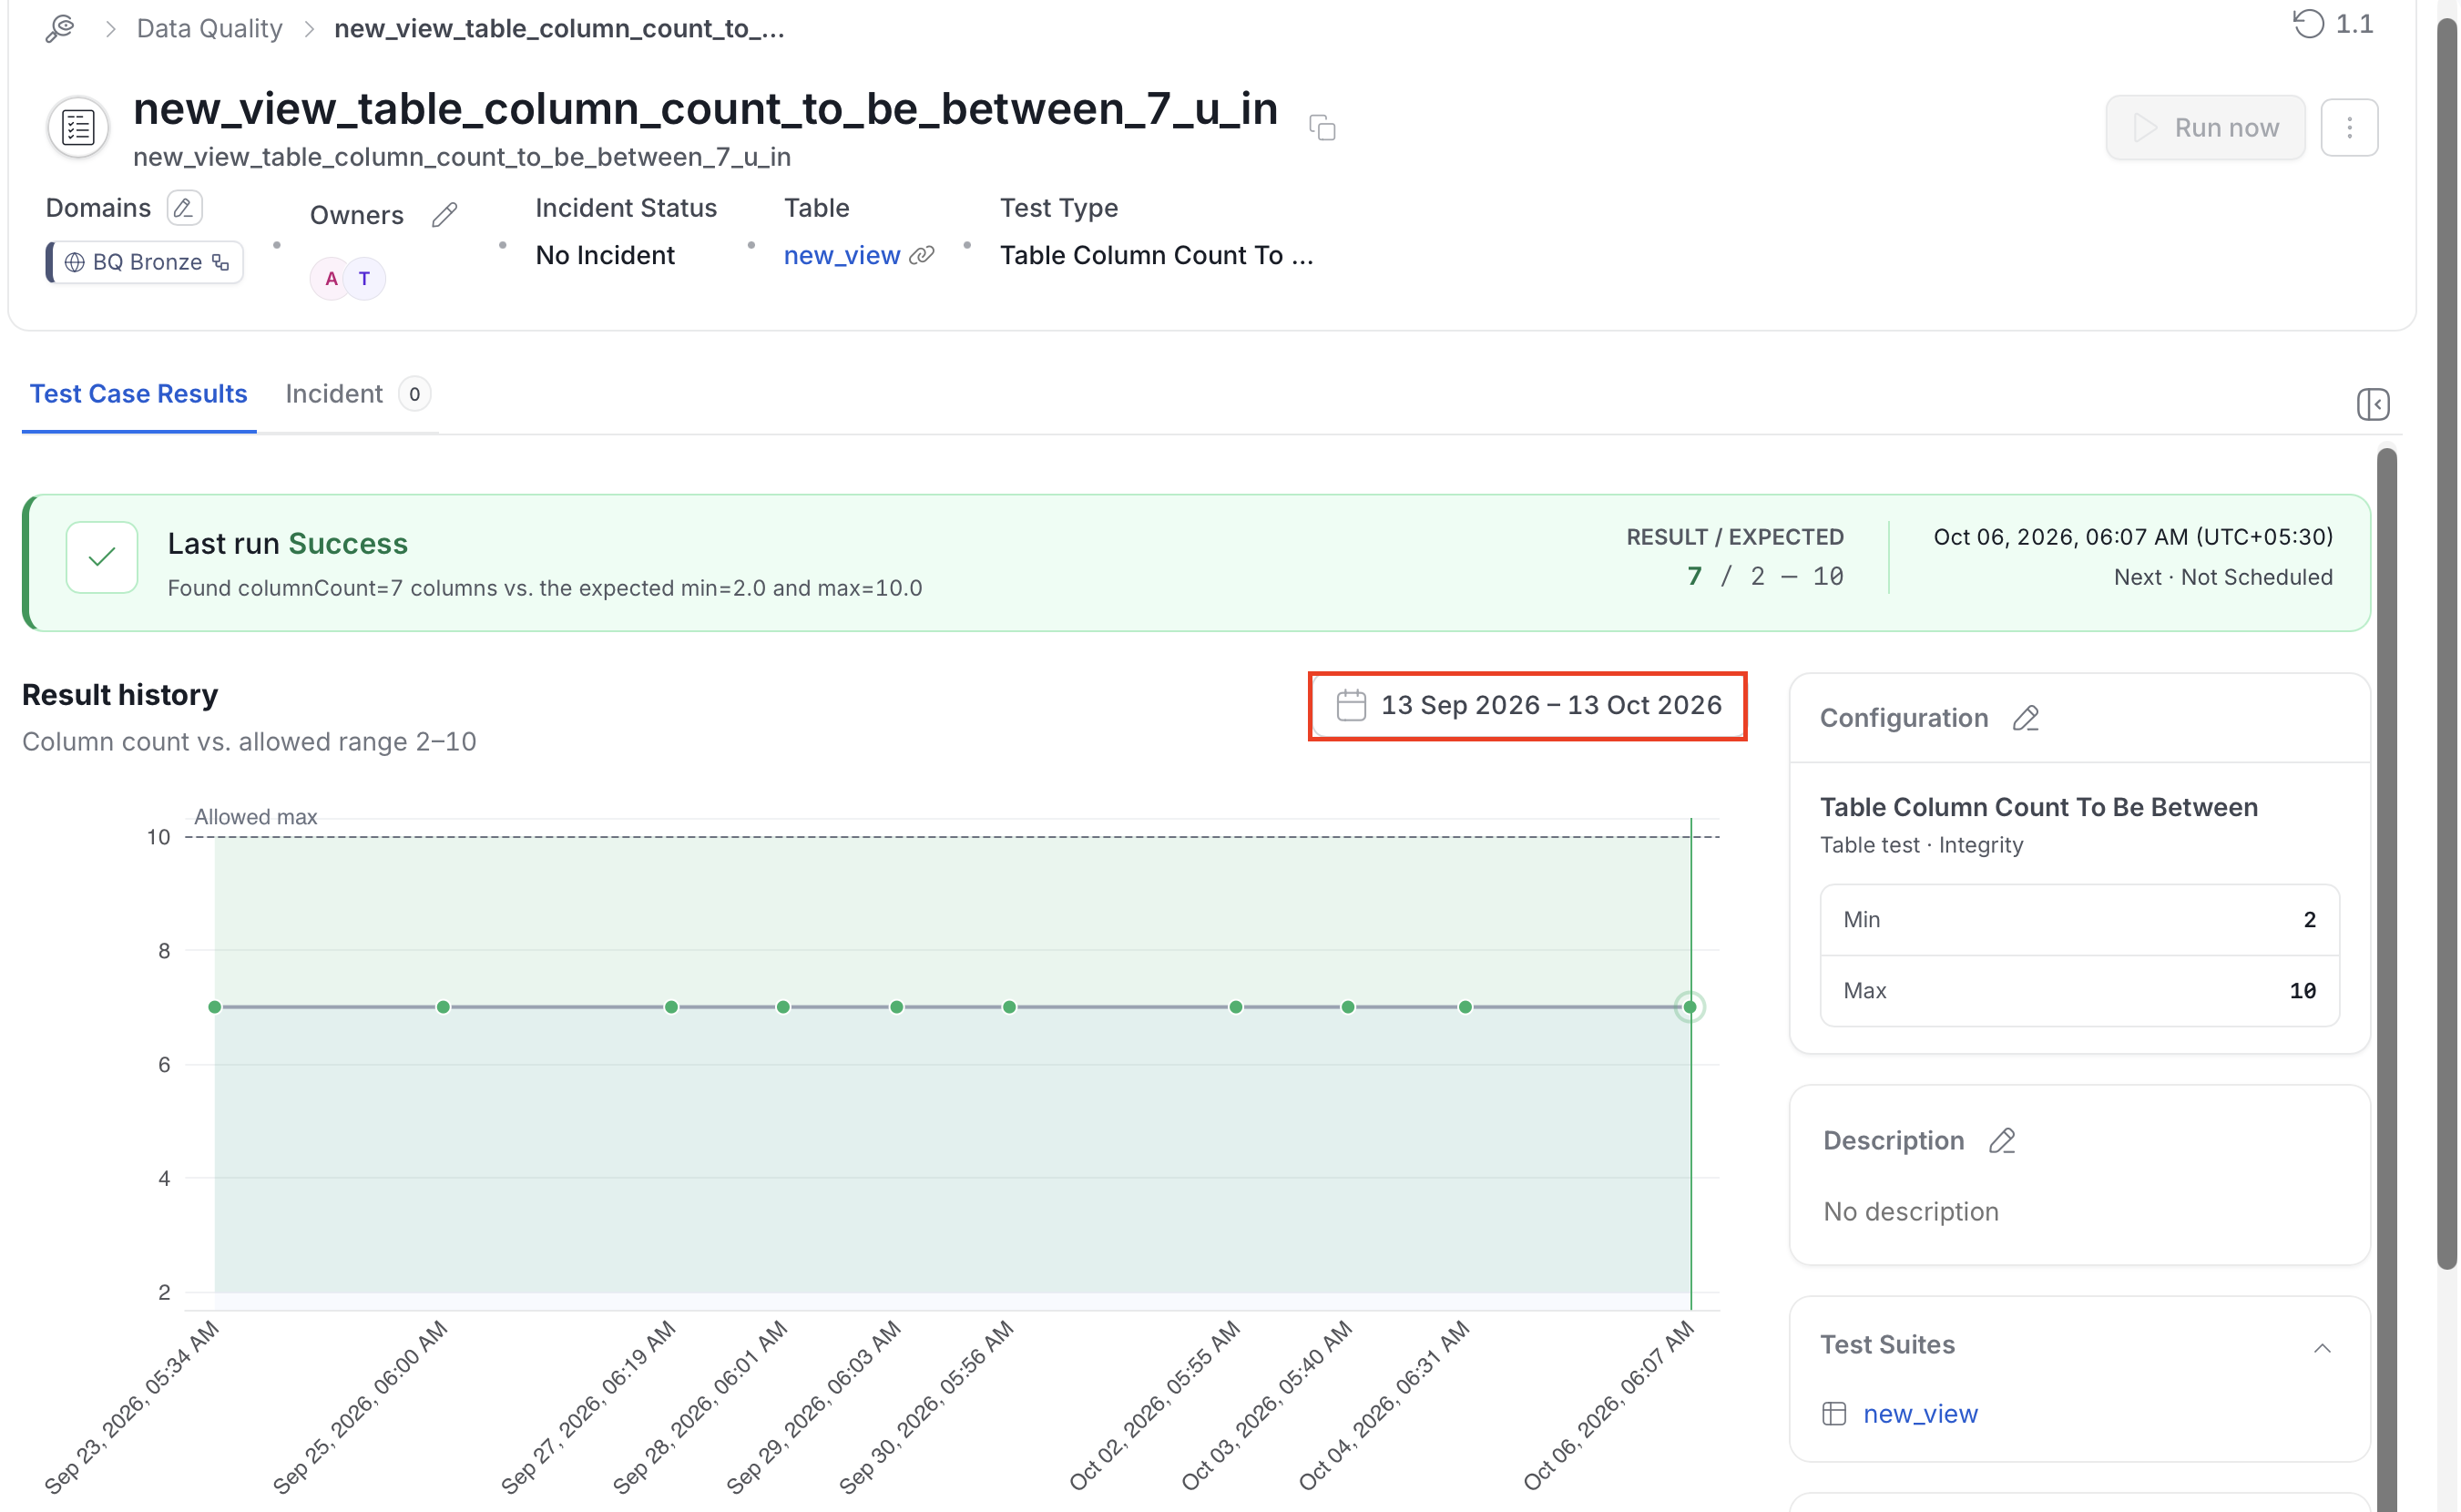Click the 'Next · Not Scheduled' text
The image size is (2461, 1512).
(2222, 577)
